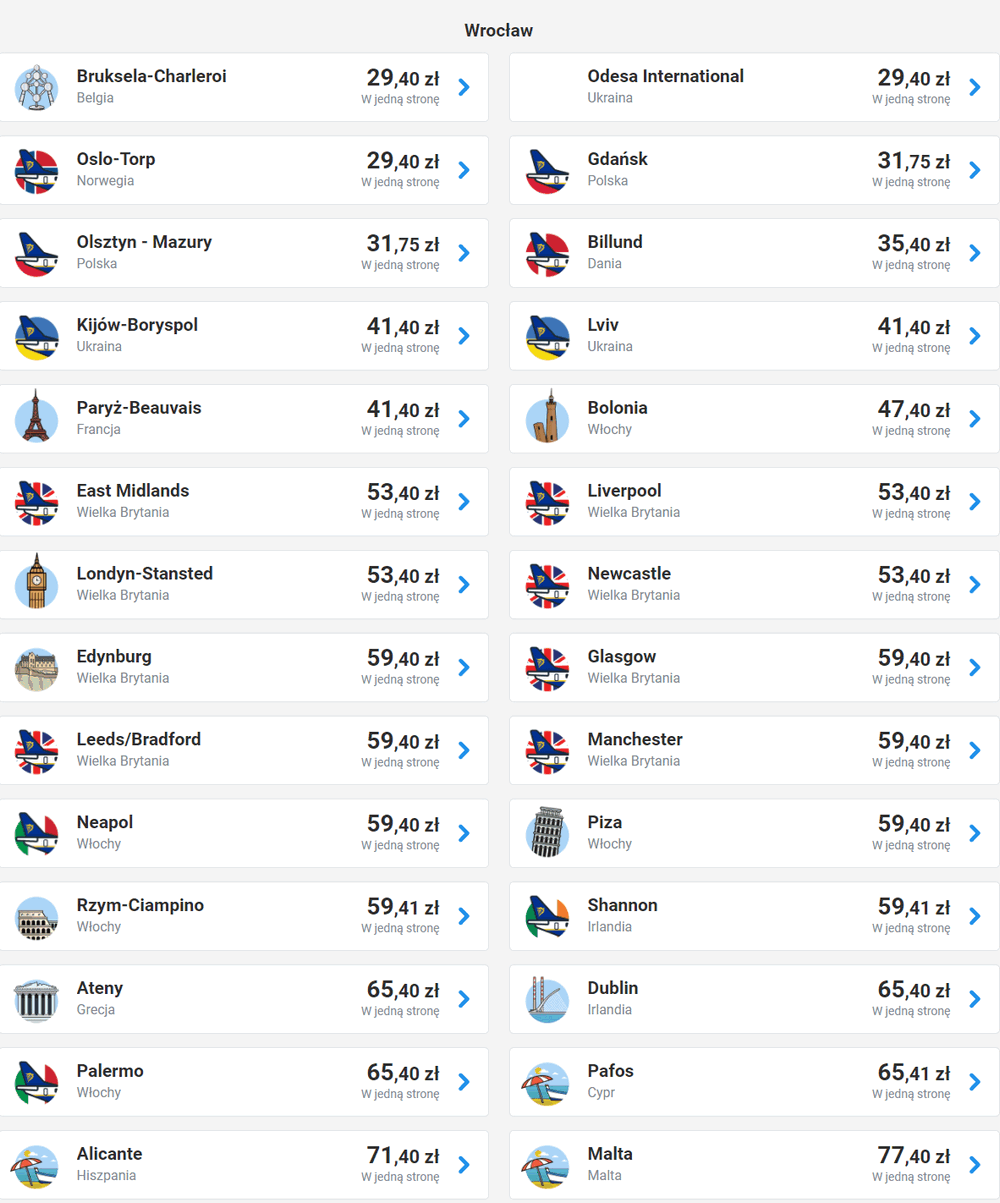Click the Malta row's blue chevron
1000x1203 pixels.
975,1164
